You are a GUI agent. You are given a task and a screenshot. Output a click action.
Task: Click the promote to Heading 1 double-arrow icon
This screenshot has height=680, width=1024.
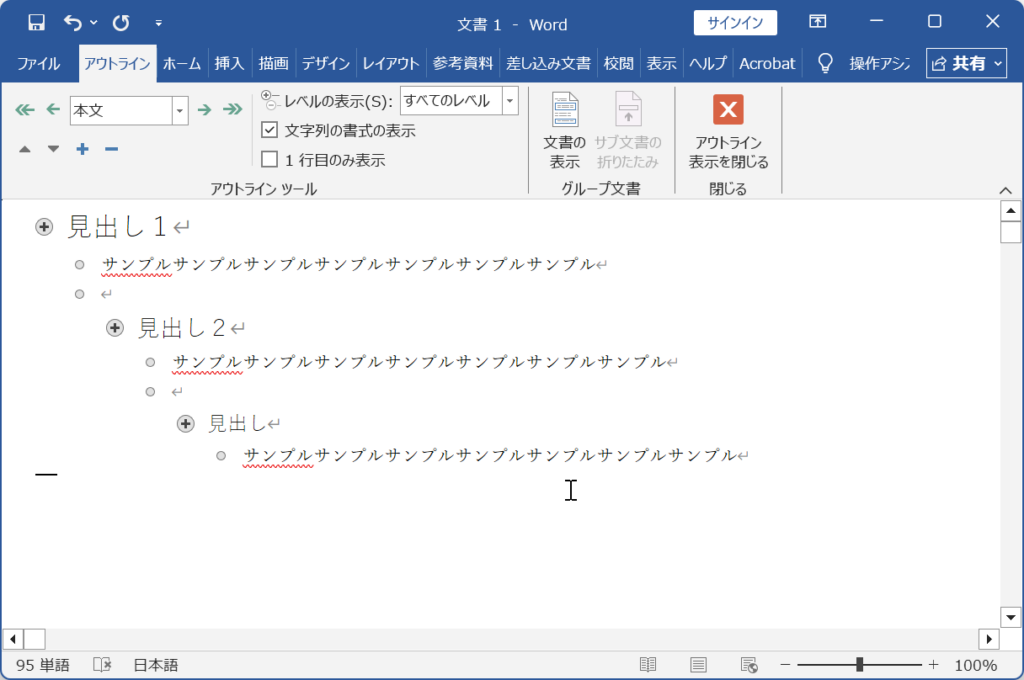(25, 110)
